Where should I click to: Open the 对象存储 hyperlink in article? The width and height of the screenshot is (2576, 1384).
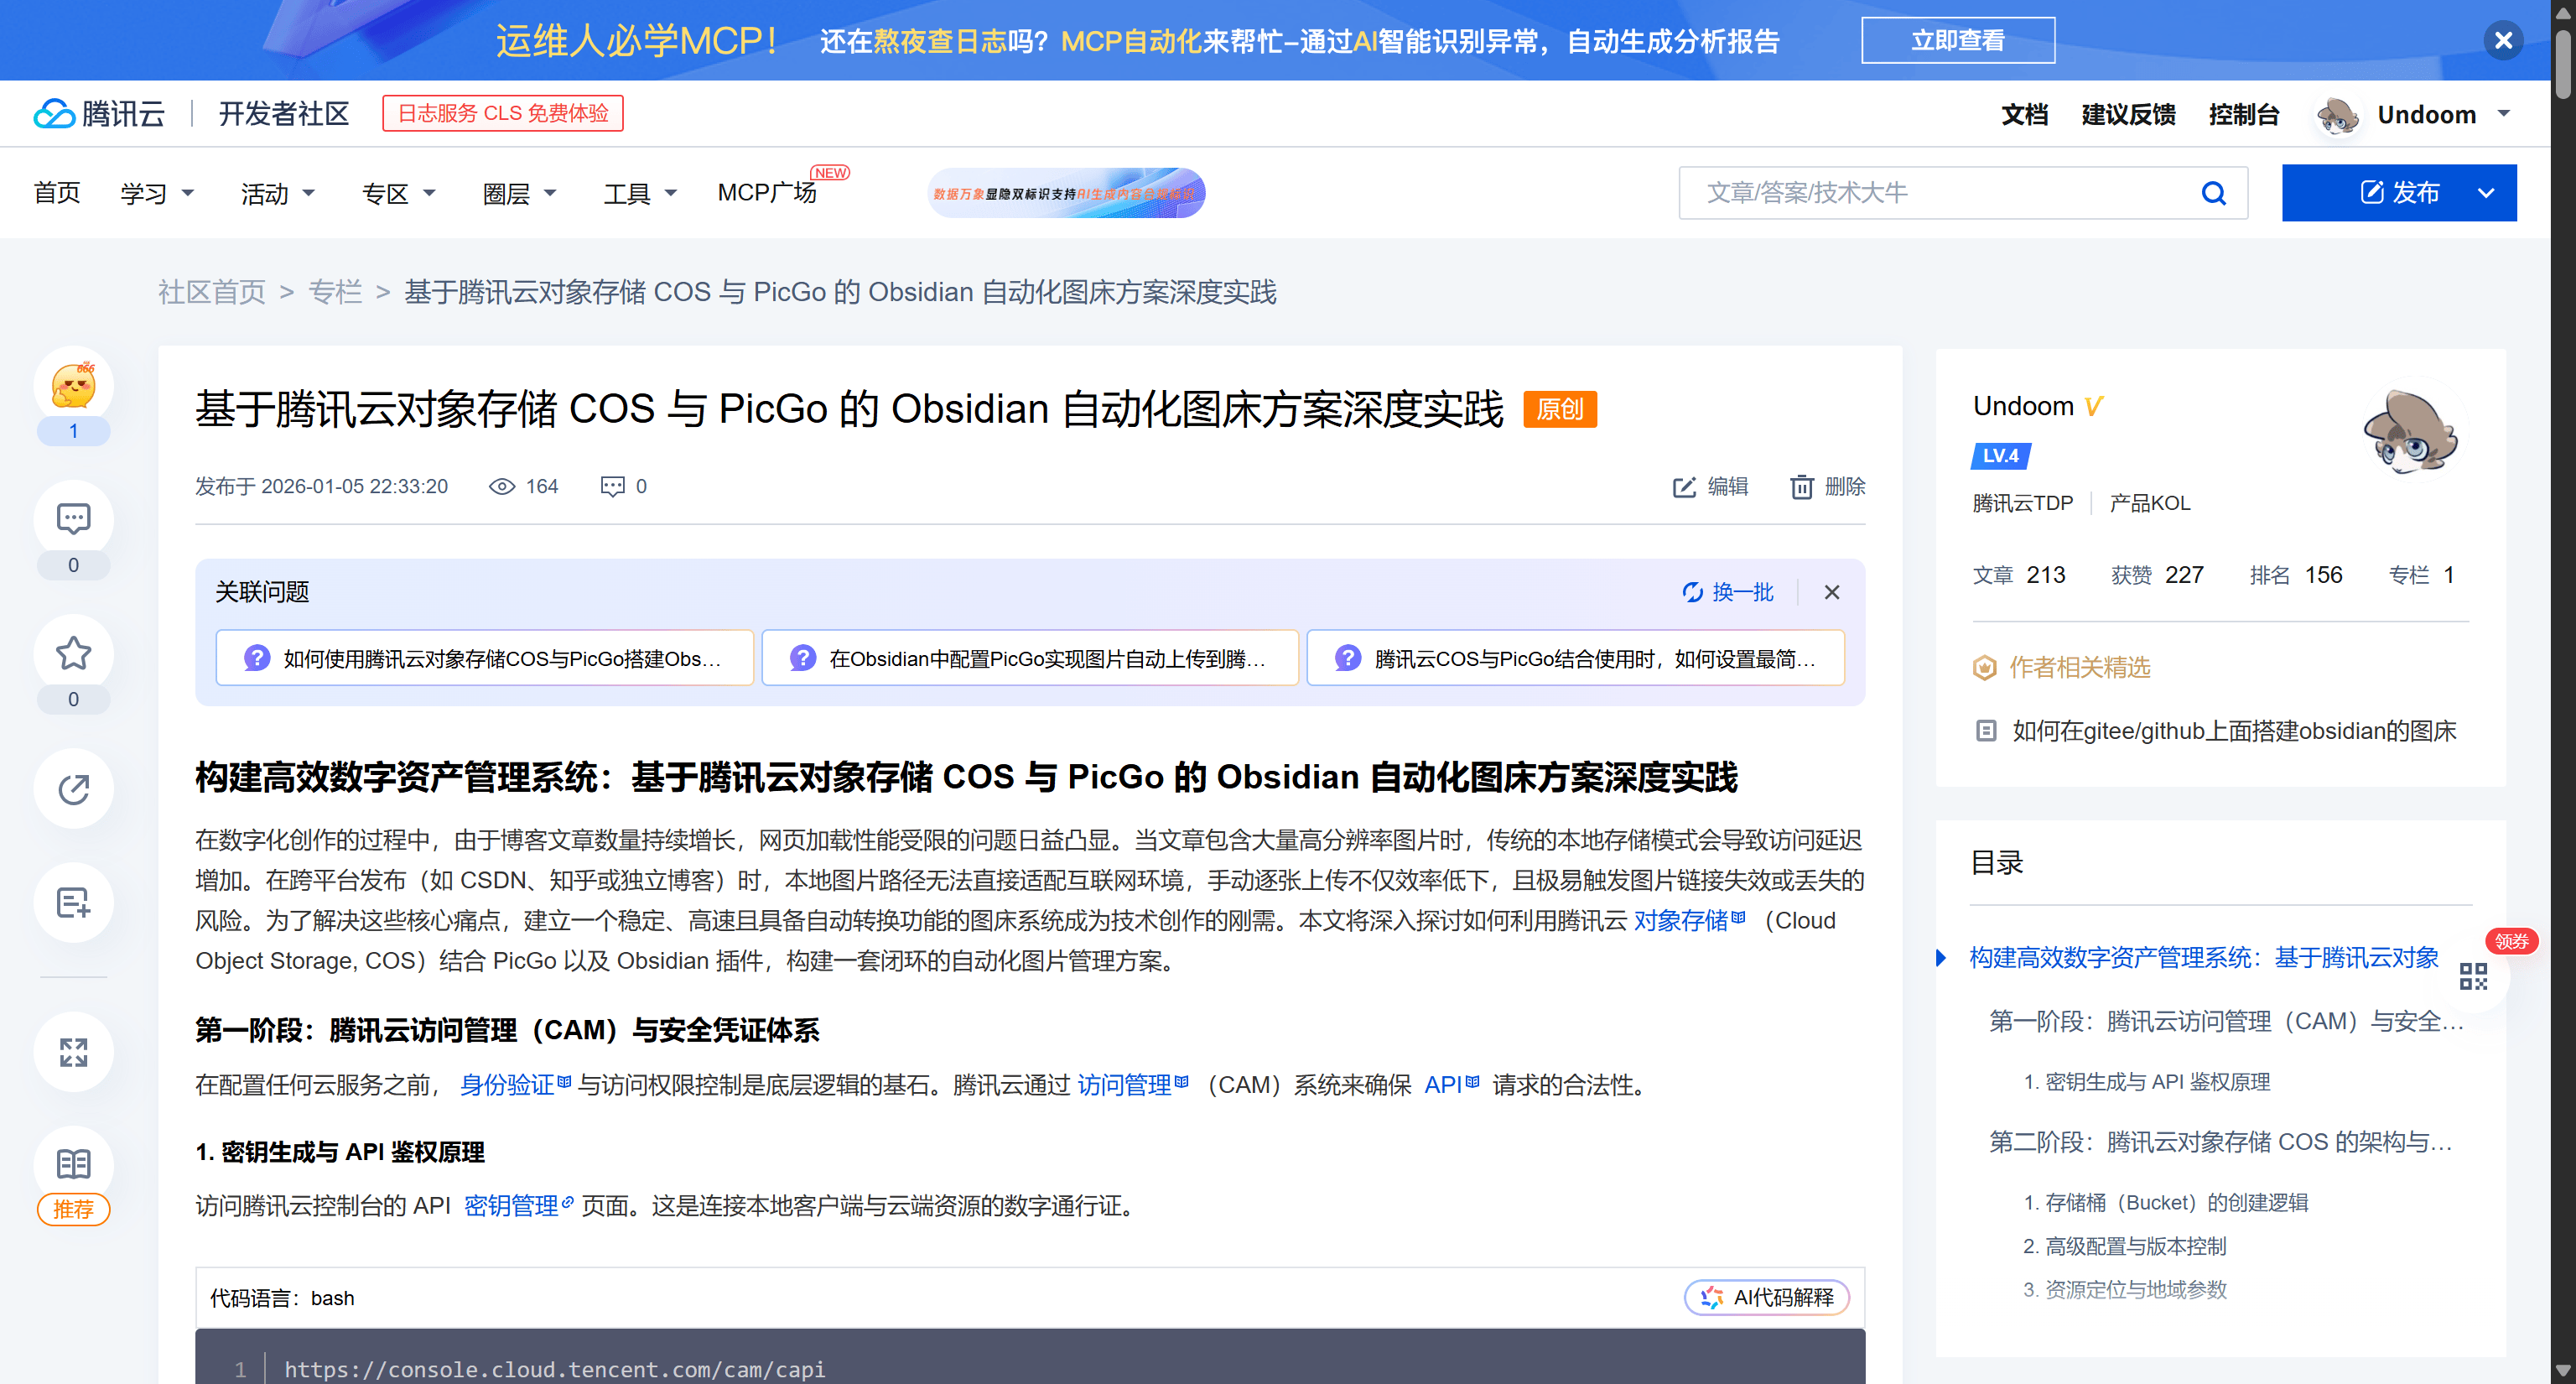click(1680, 920)
